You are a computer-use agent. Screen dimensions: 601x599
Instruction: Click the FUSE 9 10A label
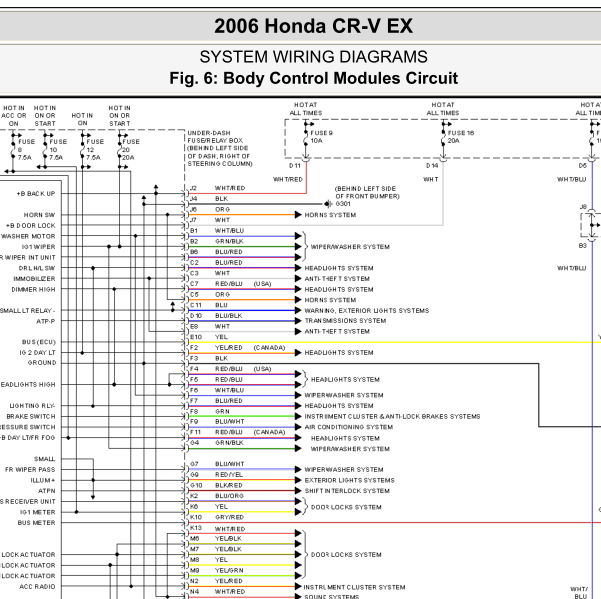321,137
